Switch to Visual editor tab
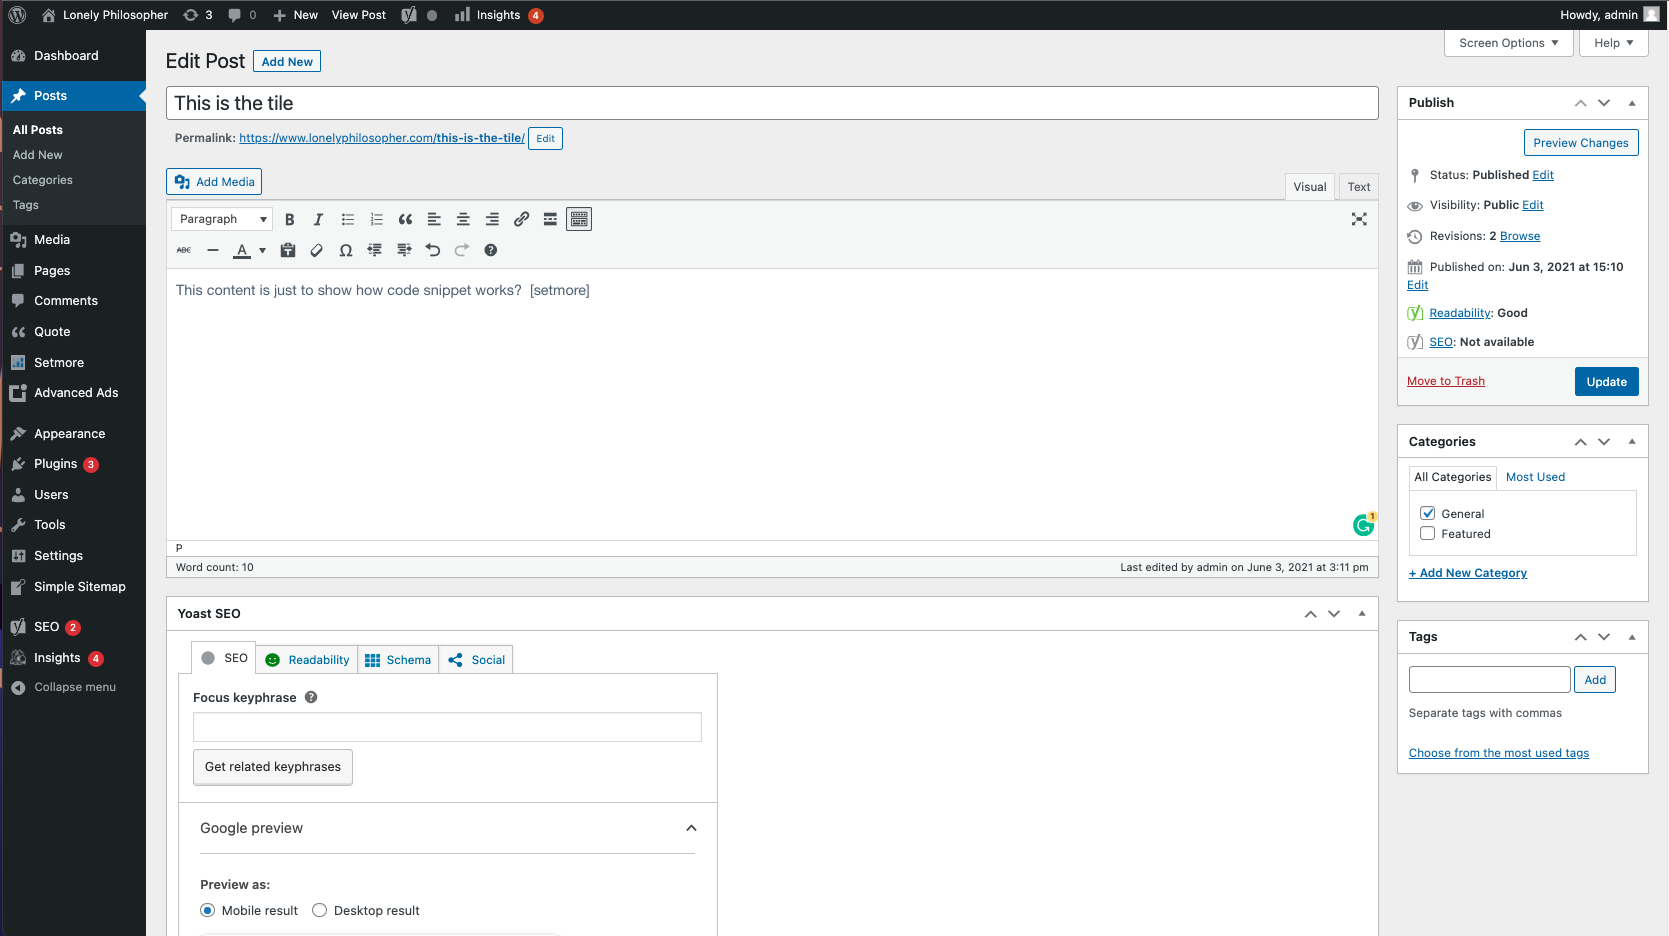 pyautogui.click(x=1310, y=187)
